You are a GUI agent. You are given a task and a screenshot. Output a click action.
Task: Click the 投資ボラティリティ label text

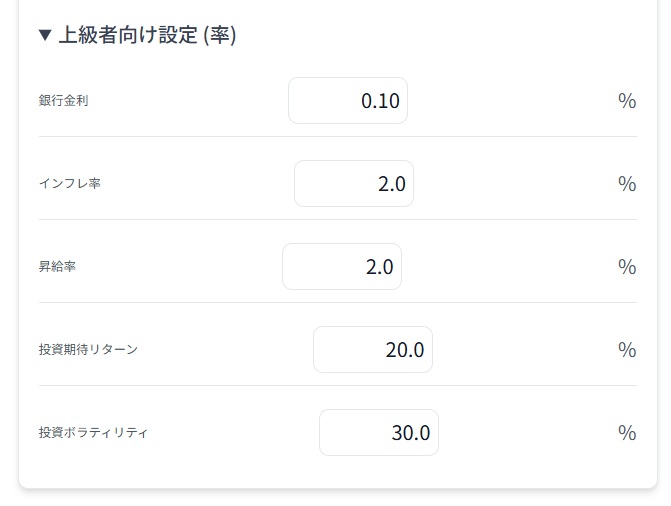pyautogui.click(x=93, y=432)
